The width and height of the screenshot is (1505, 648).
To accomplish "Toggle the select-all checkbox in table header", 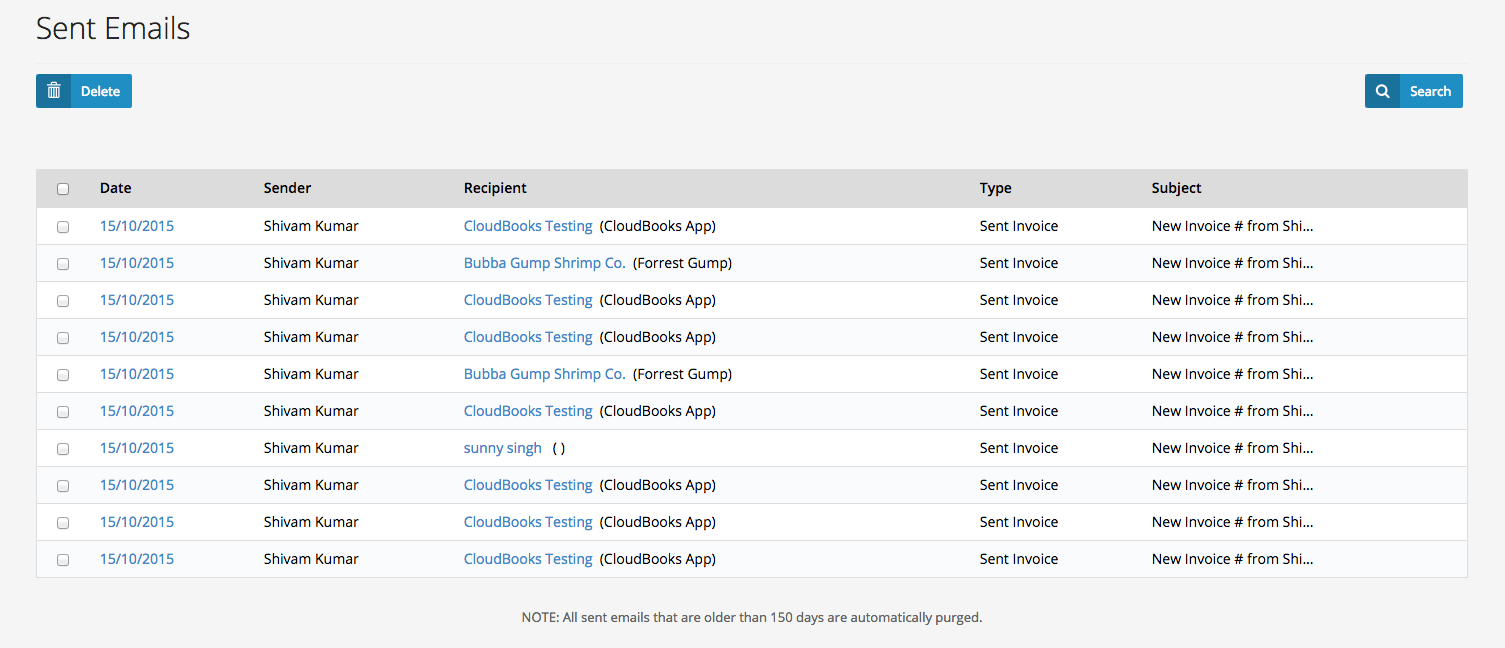I will coord(63,189).
